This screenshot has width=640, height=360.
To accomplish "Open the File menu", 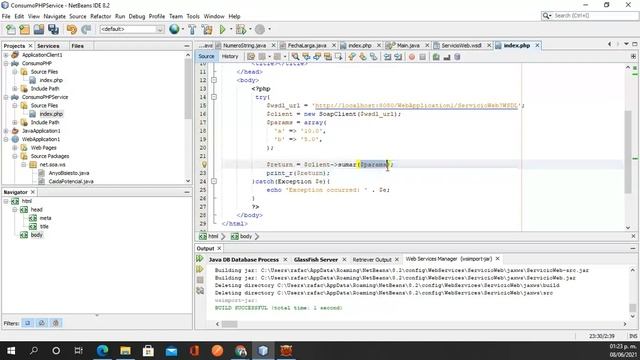I will pyautogui.click(x=6, y=16).
